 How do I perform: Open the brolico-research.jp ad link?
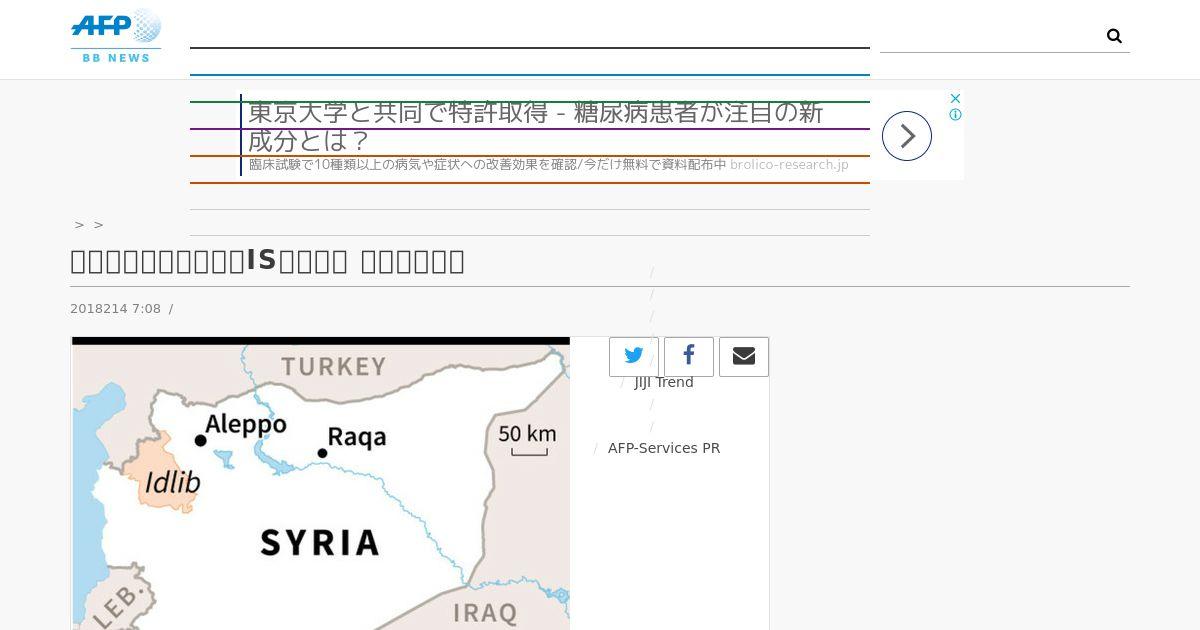point(789,165)
